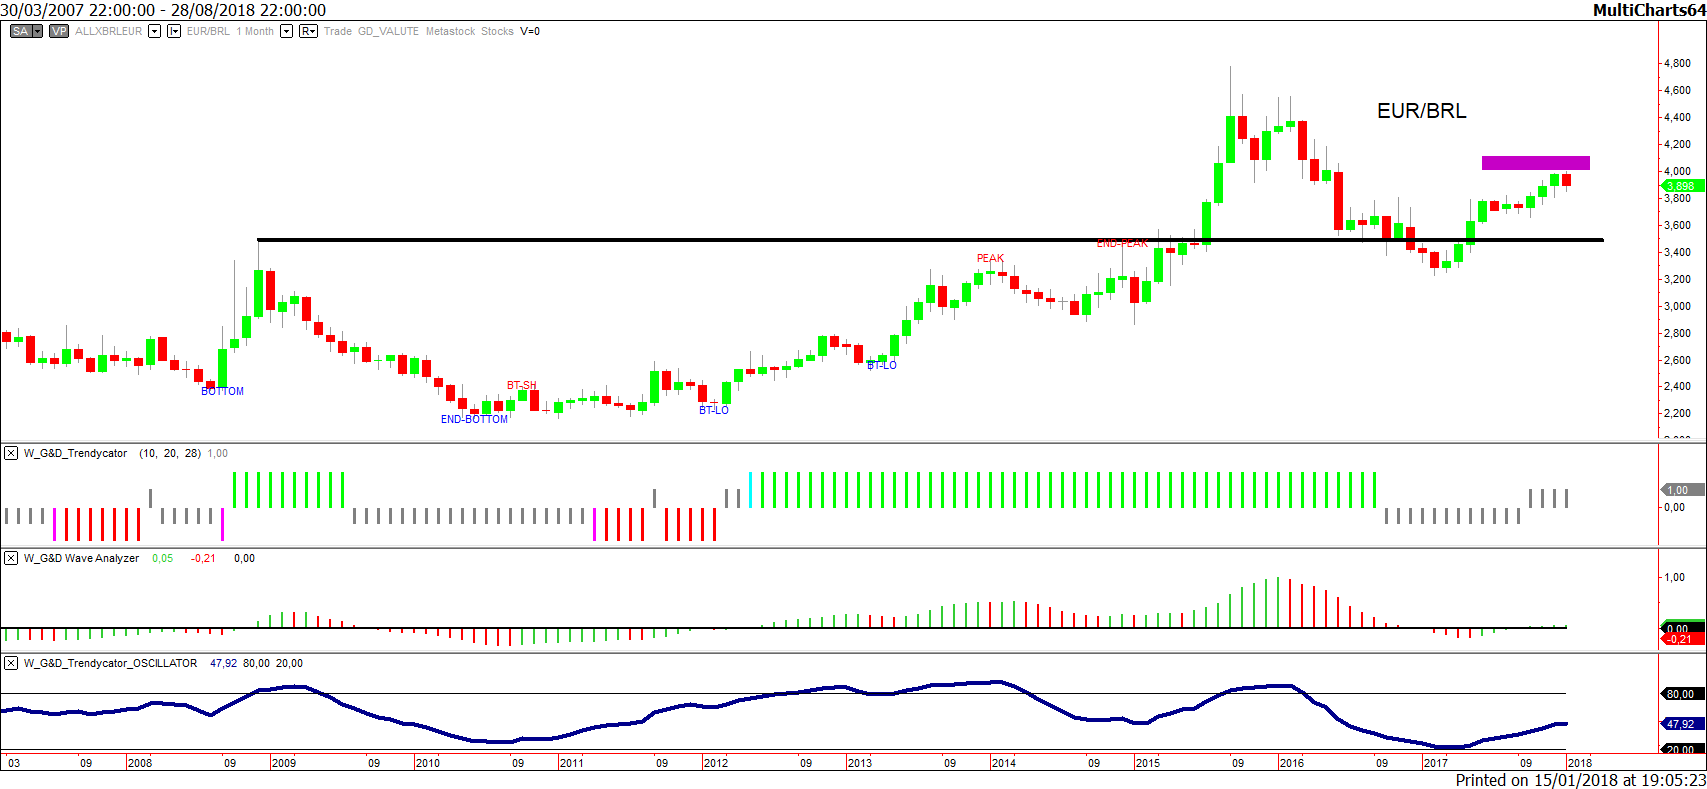1707x789 pixels.
Task: Click the Stocks label in header
Action: [x=497, y=31]
